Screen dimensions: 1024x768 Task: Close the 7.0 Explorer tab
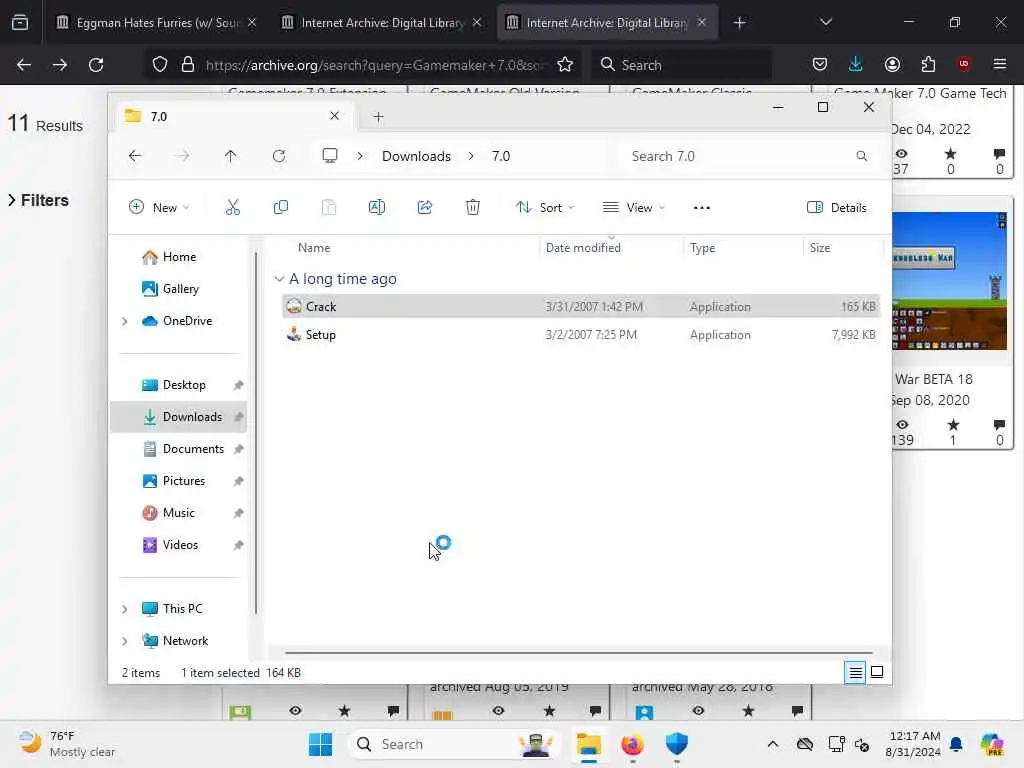[x=334, y=116]
